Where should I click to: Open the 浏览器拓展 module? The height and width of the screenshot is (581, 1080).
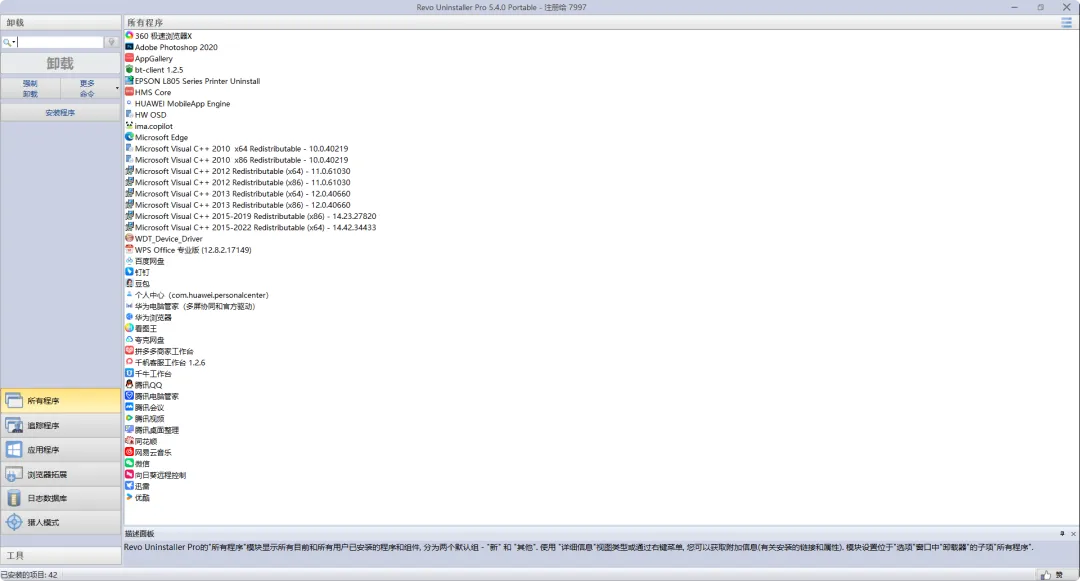click(60, 474)
